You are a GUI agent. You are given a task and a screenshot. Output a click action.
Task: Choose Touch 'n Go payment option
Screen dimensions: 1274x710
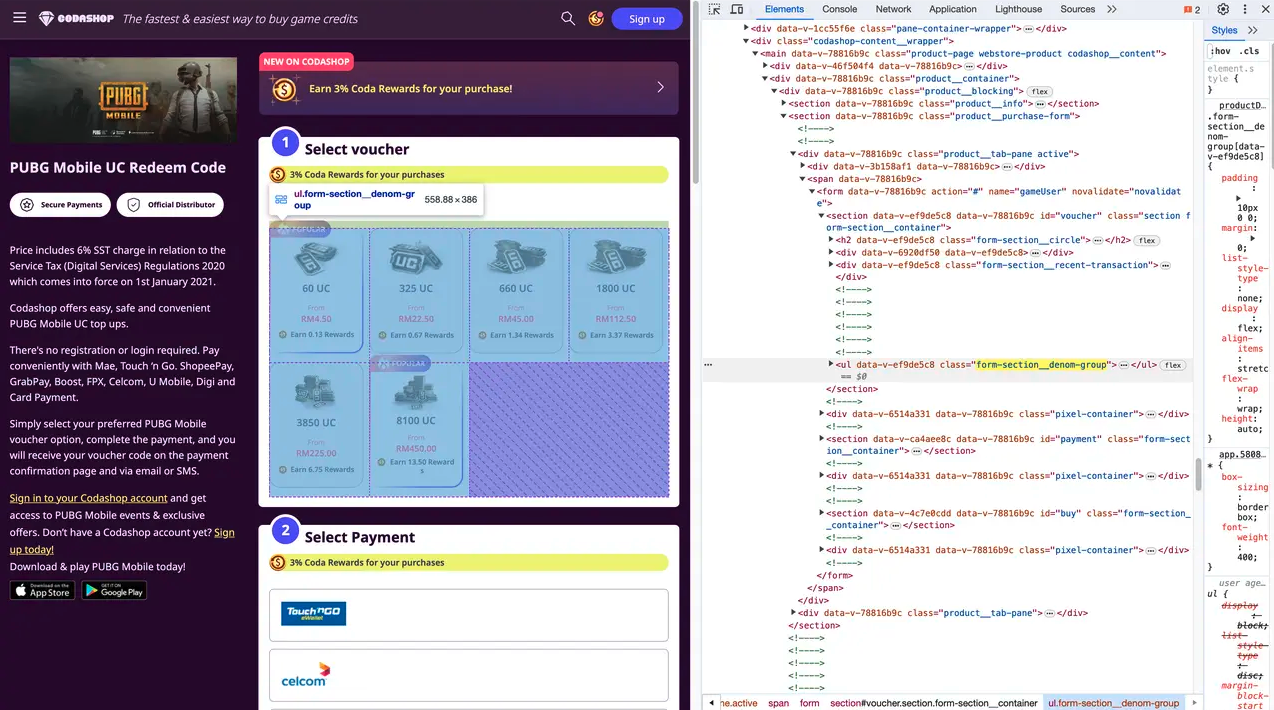[468, 615]
